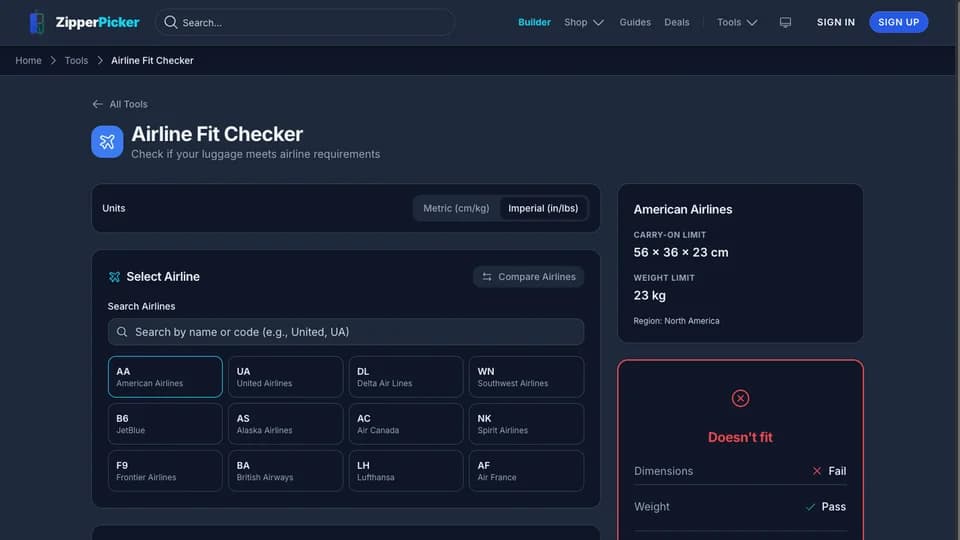Select AC Air Canada card

406,424
